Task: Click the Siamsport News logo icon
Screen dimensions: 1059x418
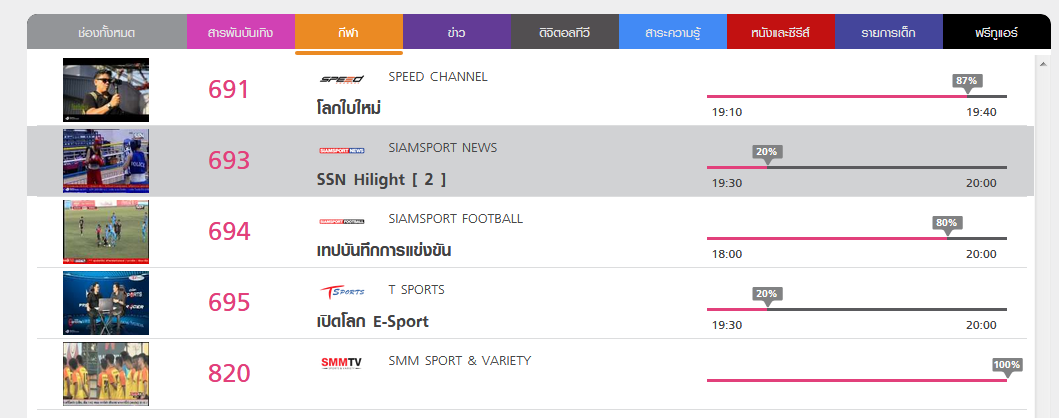Action: click(x=342, y=150)
